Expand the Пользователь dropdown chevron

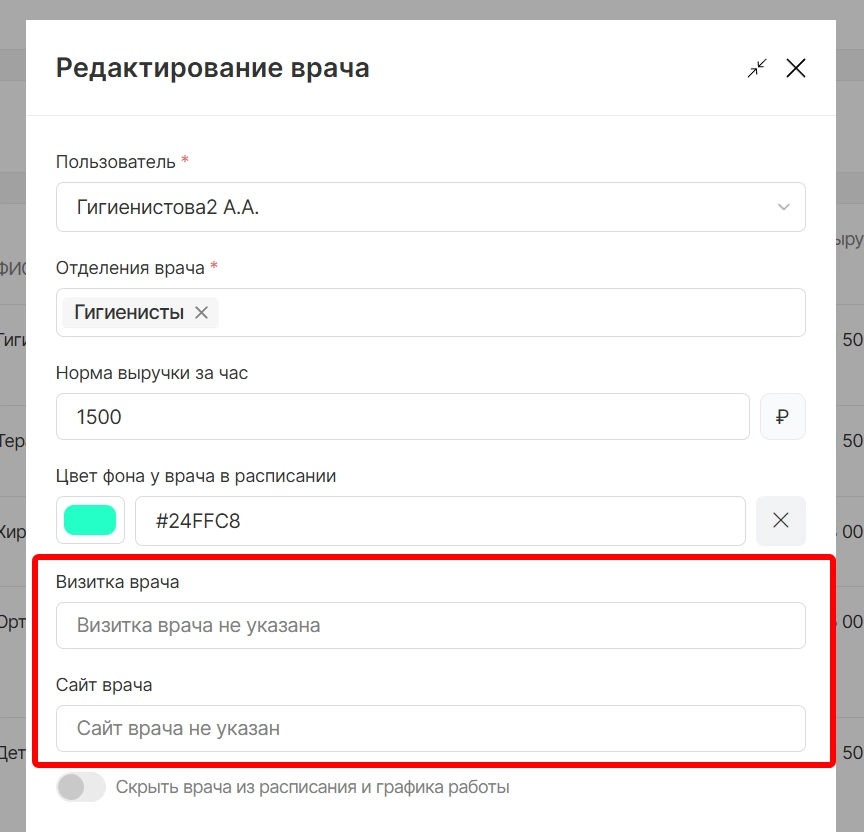coord(783,207)
